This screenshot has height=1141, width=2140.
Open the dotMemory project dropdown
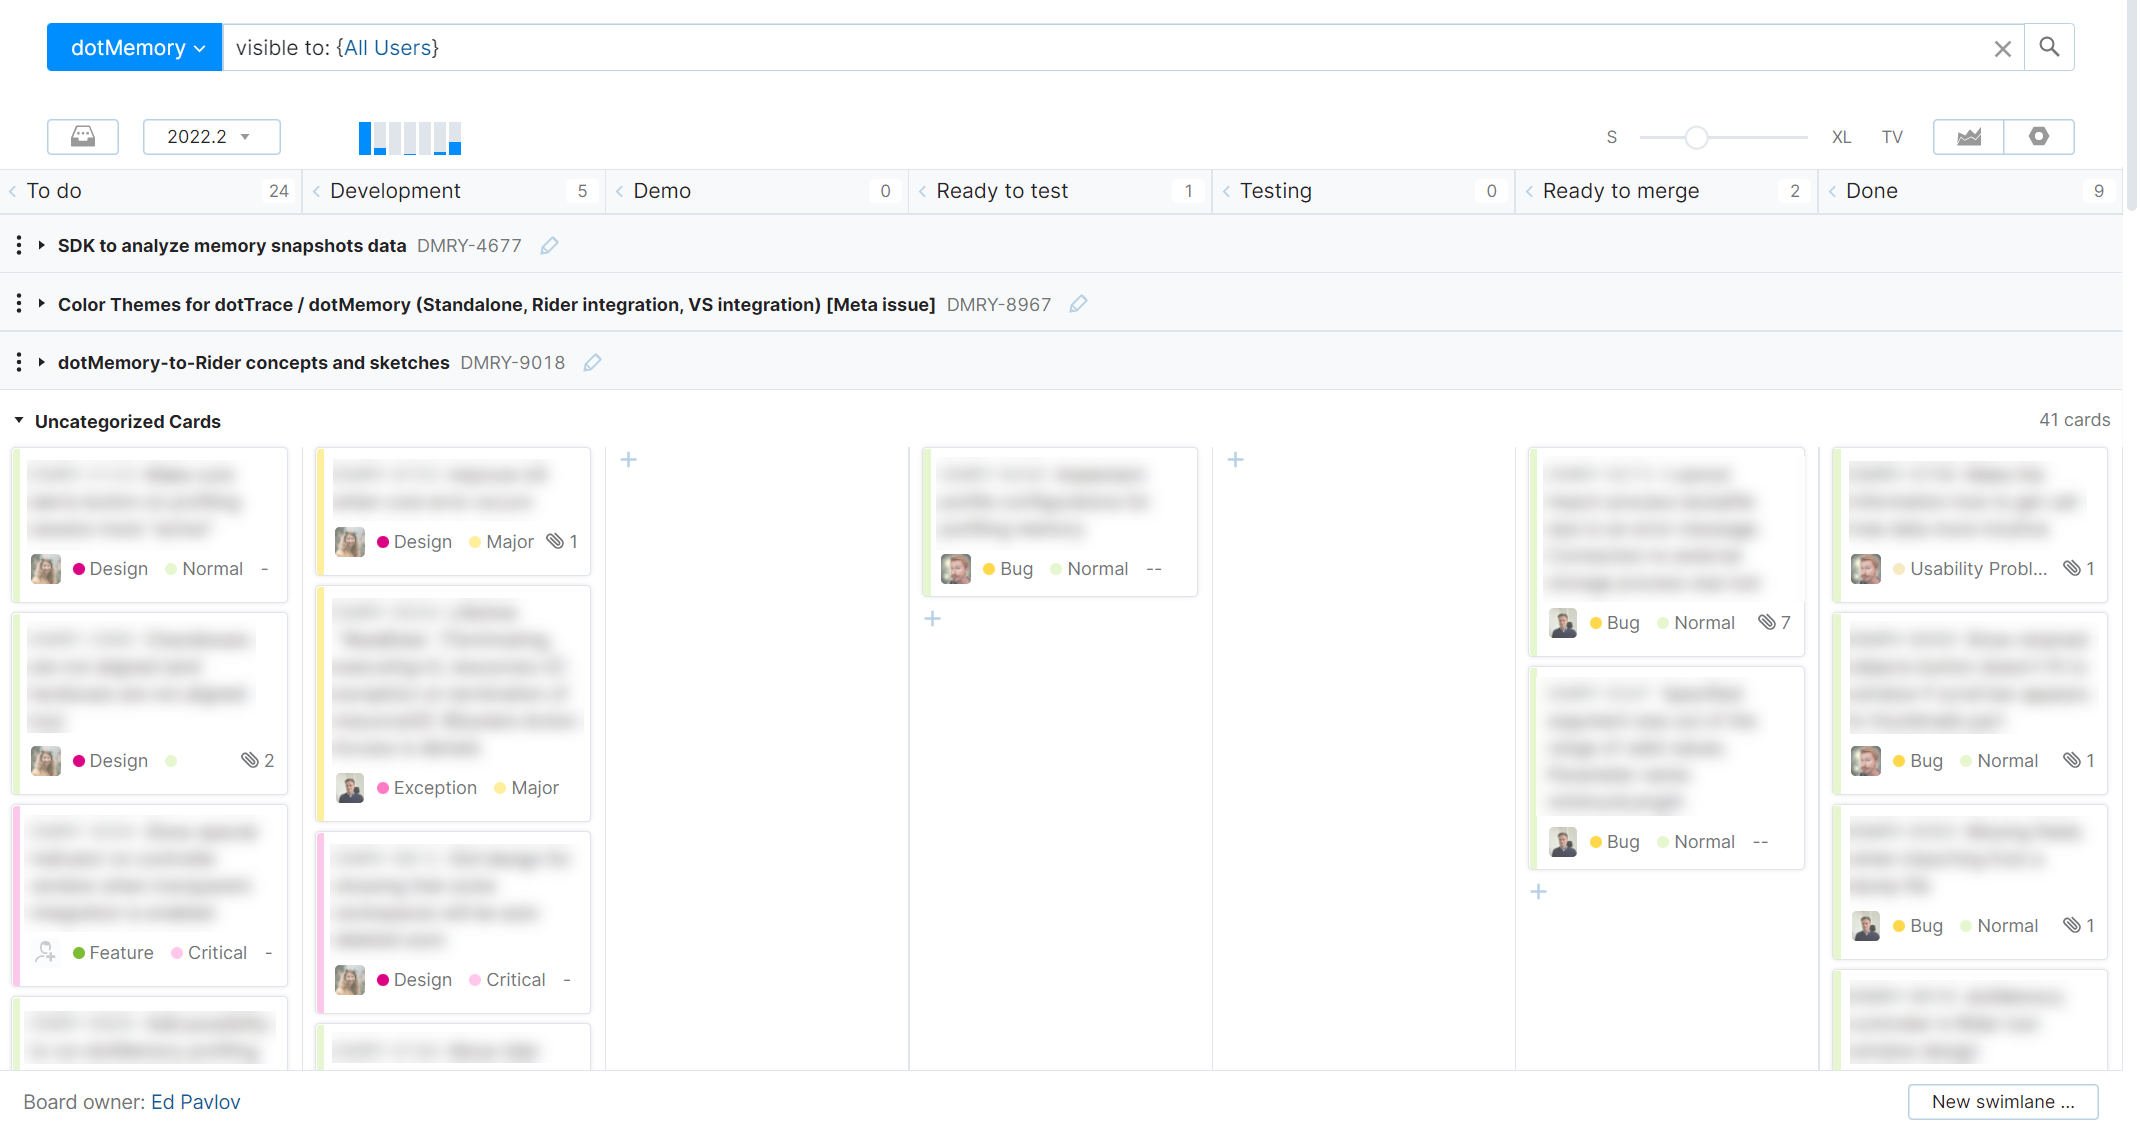click(x=135, y=48)
